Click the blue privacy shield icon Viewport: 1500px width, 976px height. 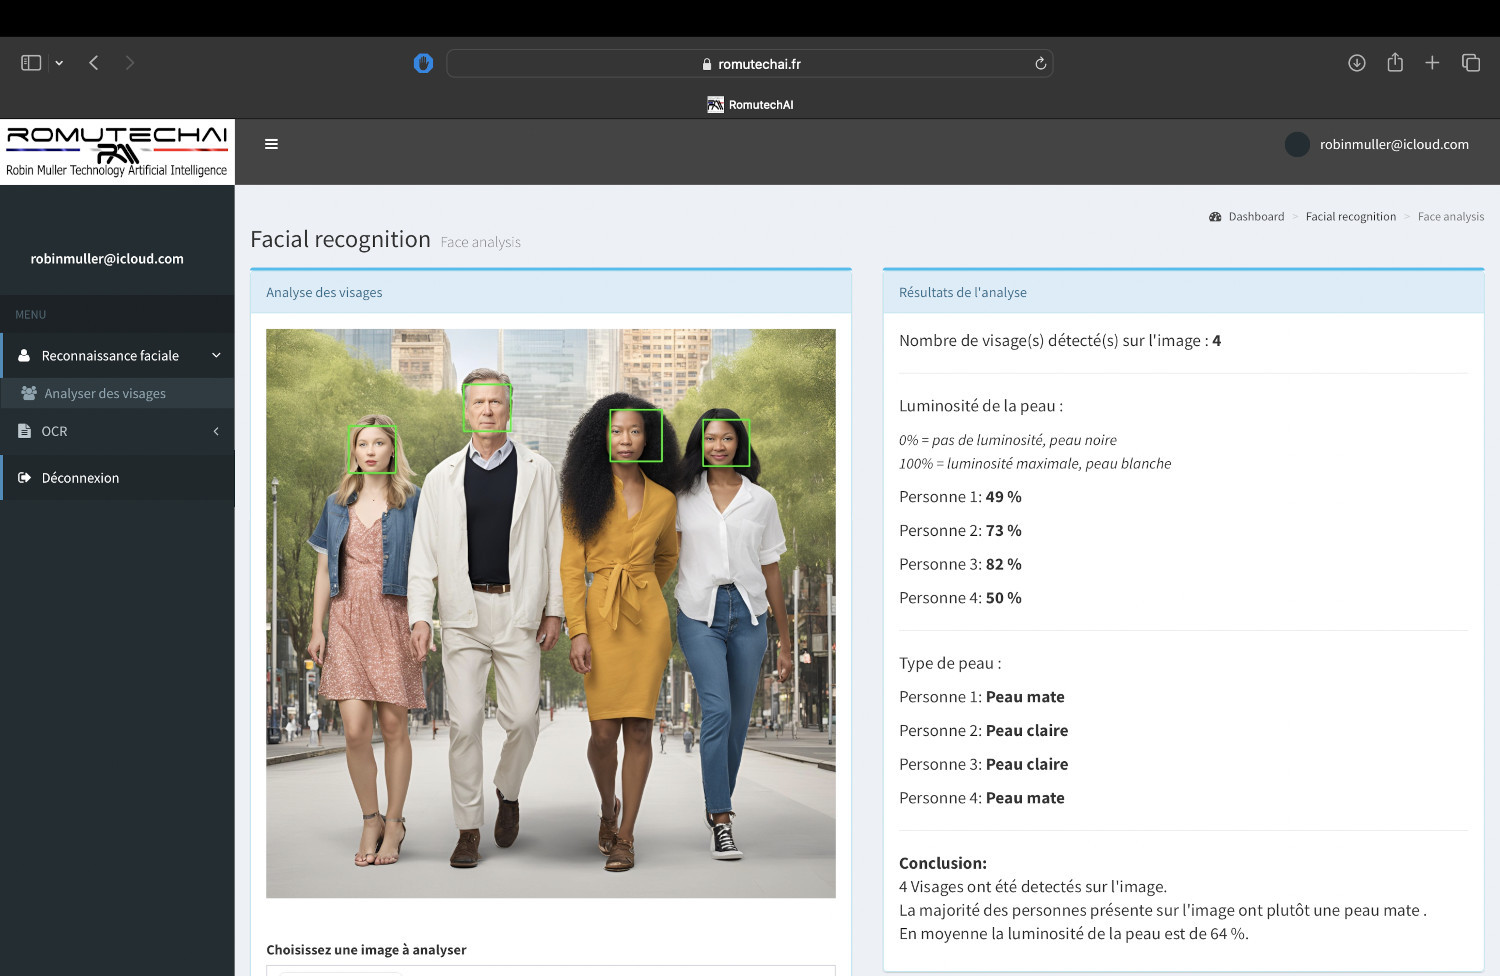pyautogui.click(x=423, y=63)
